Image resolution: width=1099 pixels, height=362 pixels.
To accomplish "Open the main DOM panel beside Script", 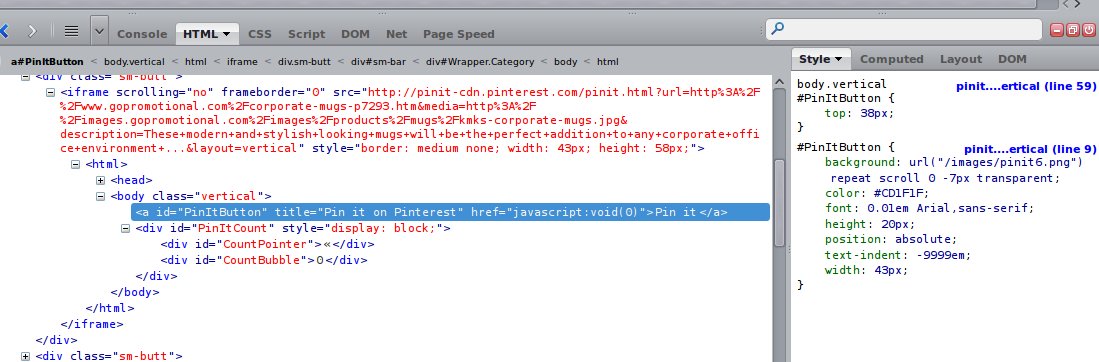I will pyautogui.click(x=355, y=34).
